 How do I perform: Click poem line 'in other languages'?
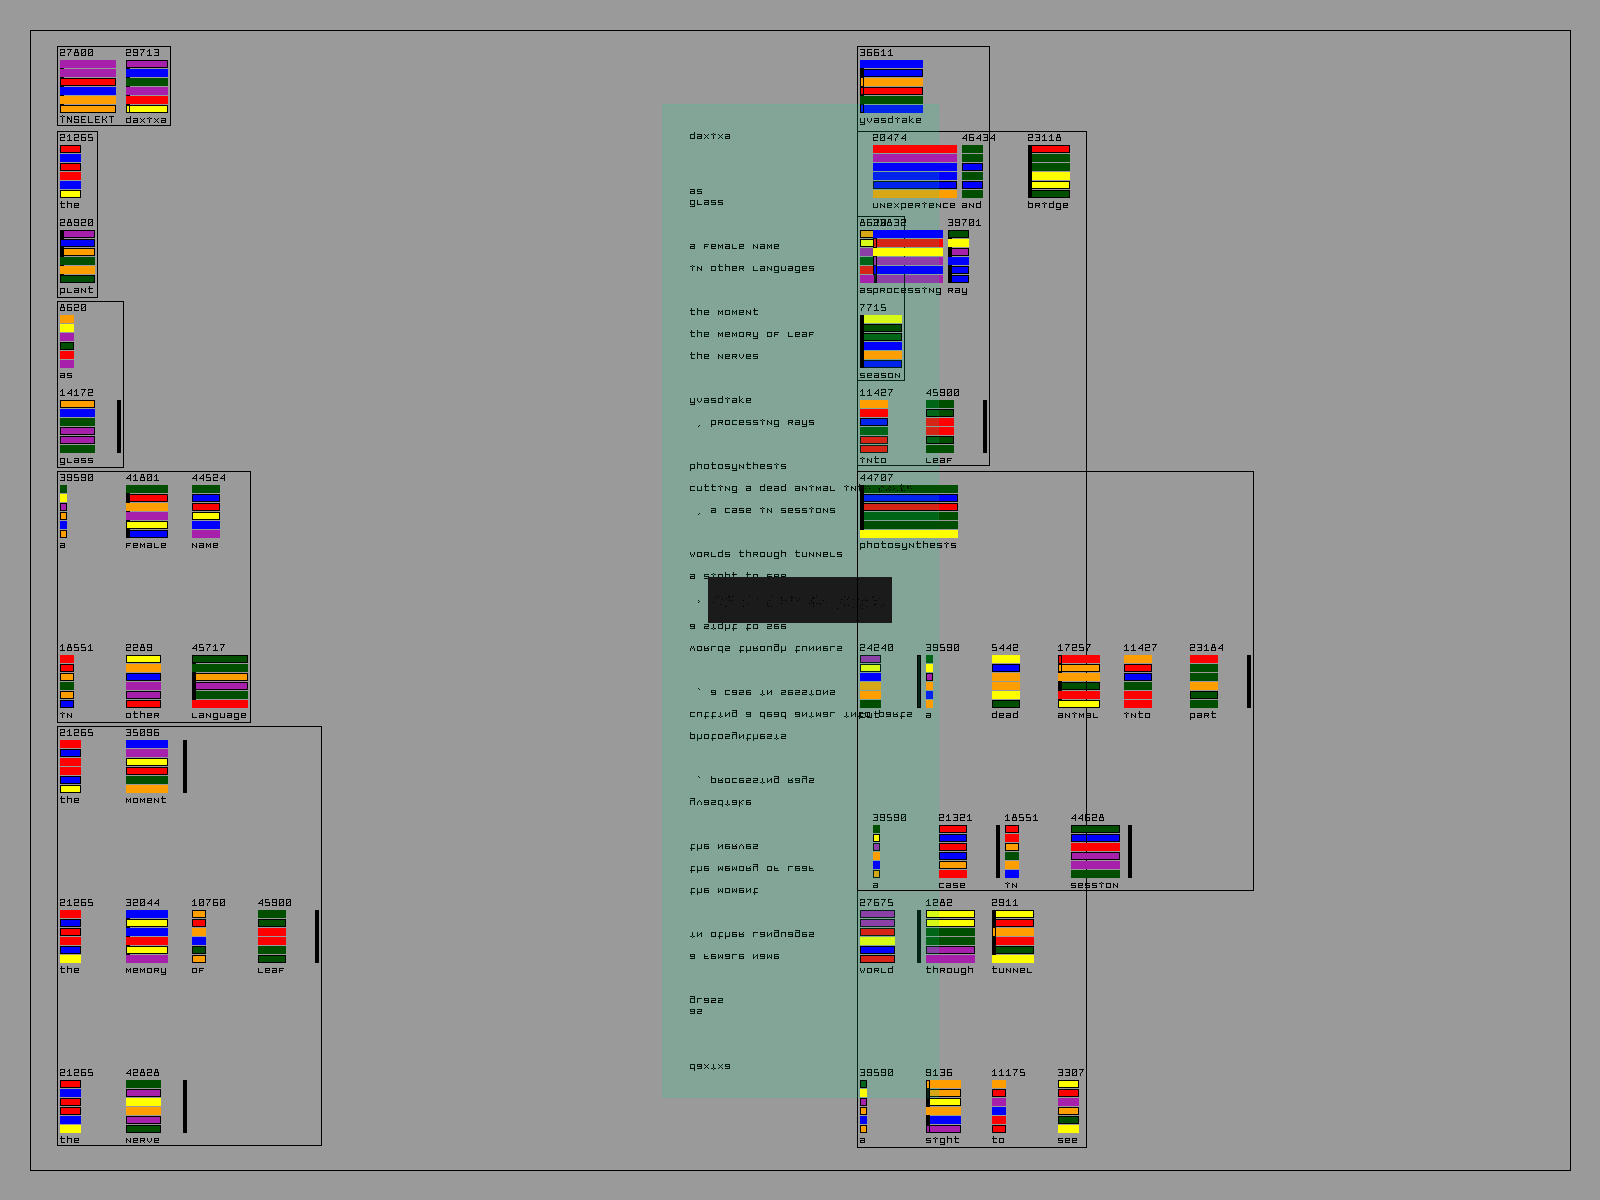[x=751, y=268]
